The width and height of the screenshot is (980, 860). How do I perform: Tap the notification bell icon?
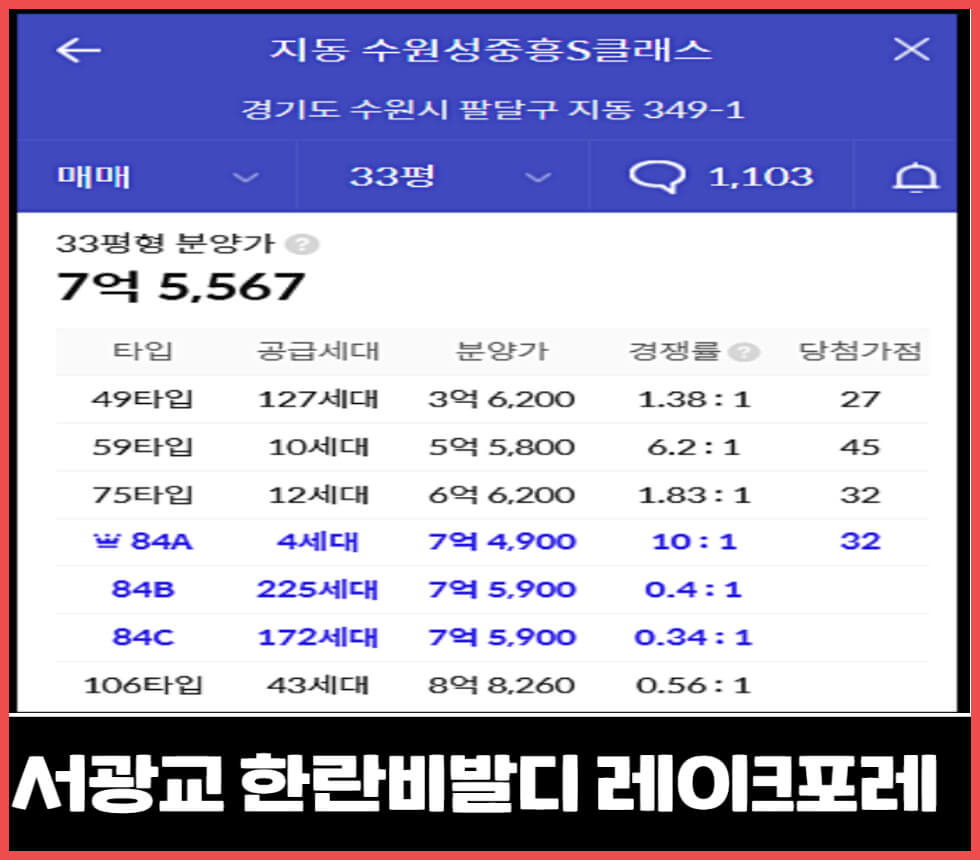[x=915, y=177]
